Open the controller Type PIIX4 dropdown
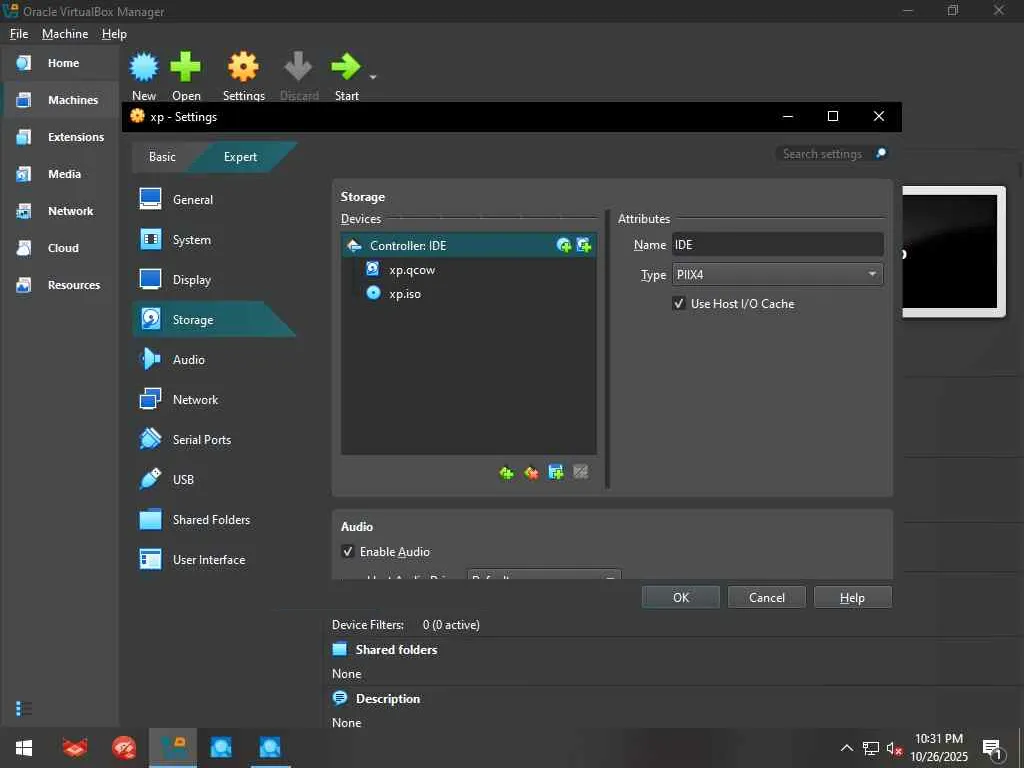This screenshot has width=1024, height=768. click(x=778, y=274)
